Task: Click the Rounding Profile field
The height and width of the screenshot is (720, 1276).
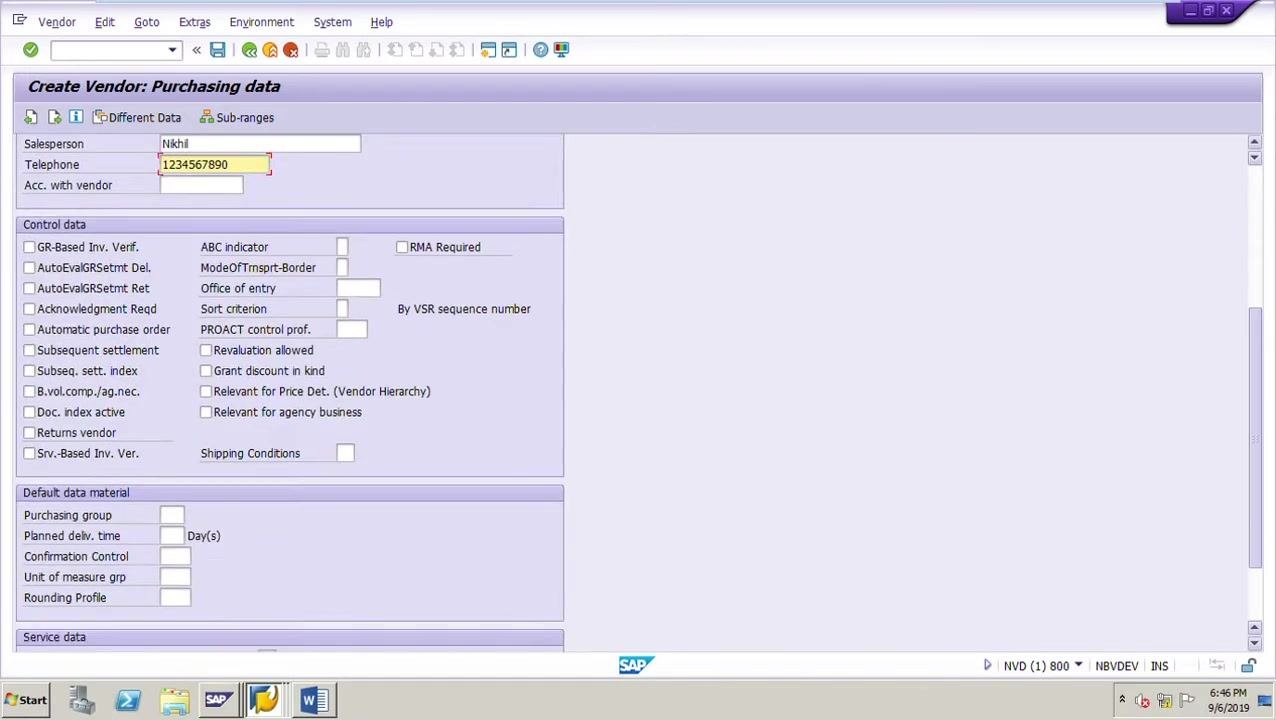Action: pyautogui.click(x=175, y=598)
